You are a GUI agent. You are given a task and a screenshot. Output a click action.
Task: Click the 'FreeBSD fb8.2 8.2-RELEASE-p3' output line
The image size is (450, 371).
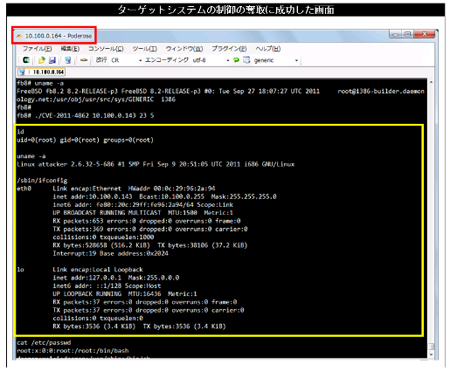coord(220,91)
